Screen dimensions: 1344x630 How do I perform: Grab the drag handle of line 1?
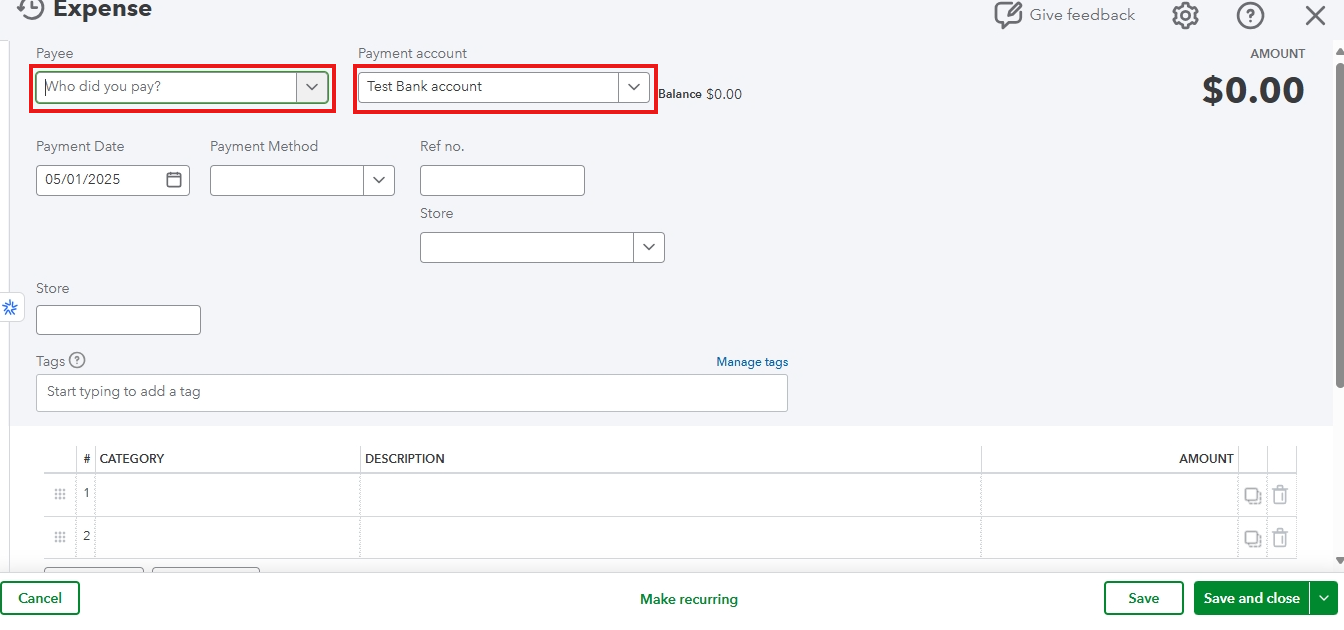tap(60, 494)
